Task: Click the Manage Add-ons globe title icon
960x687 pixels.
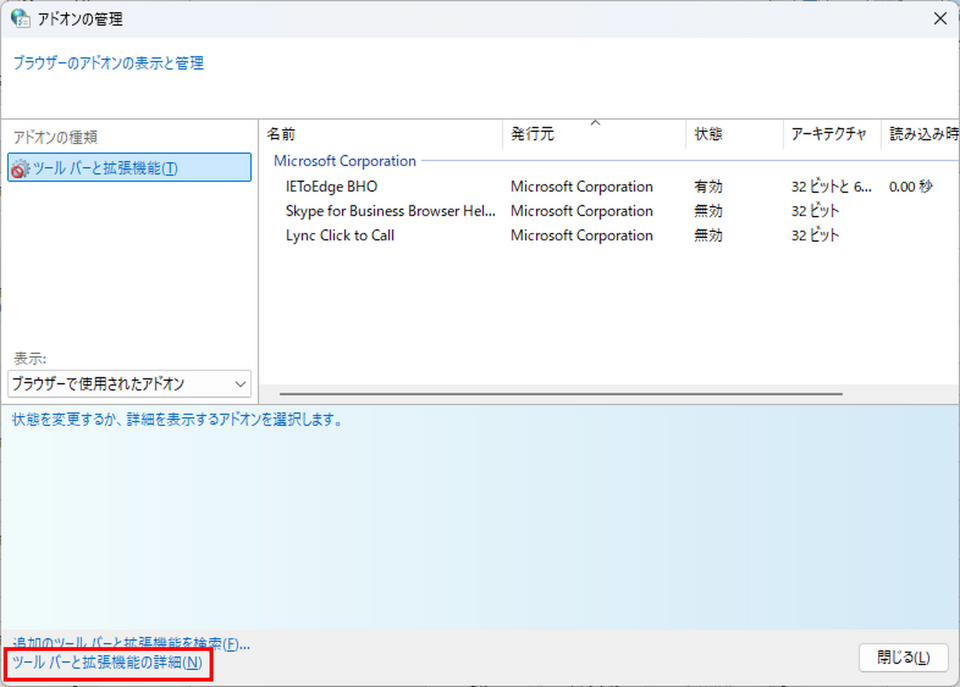Action: tap(20, 18)
